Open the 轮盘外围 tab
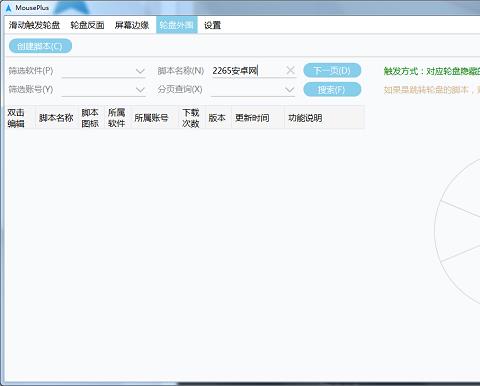 [177, 25]
